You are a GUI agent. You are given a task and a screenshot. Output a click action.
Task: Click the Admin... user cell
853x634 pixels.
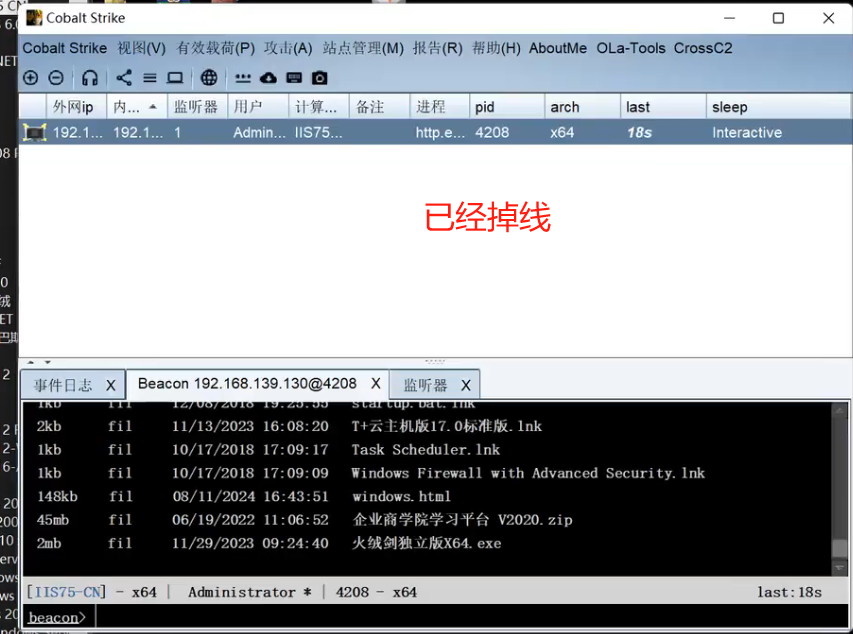point(259,132)
